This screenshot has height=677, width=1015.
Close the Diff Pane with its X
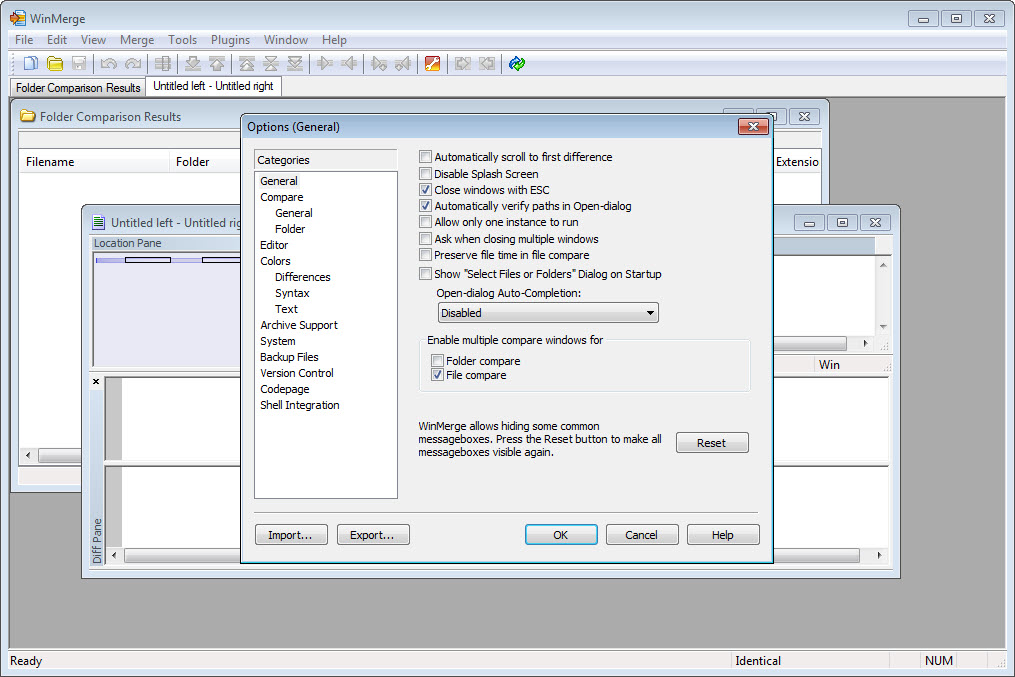pyautogui.click(x=96, y=381)
